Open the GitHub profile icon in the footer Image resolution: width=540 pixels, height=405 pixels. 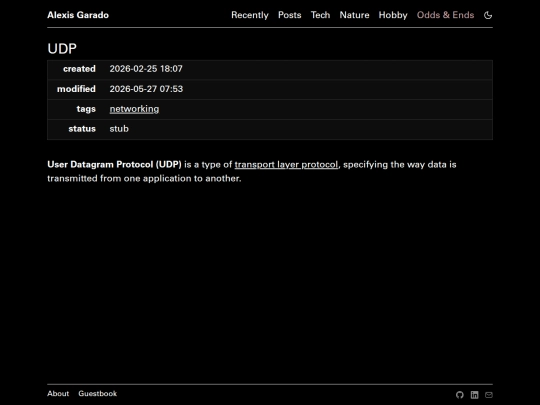point(460,395)
